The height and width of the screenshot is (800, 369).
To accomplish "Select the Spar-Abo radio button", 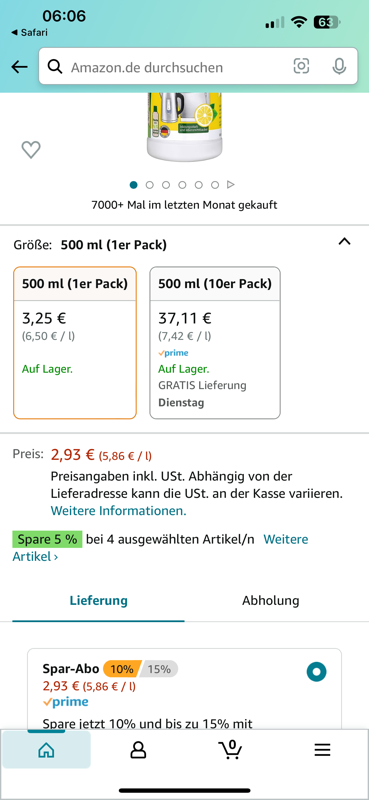I will point(316,671).
